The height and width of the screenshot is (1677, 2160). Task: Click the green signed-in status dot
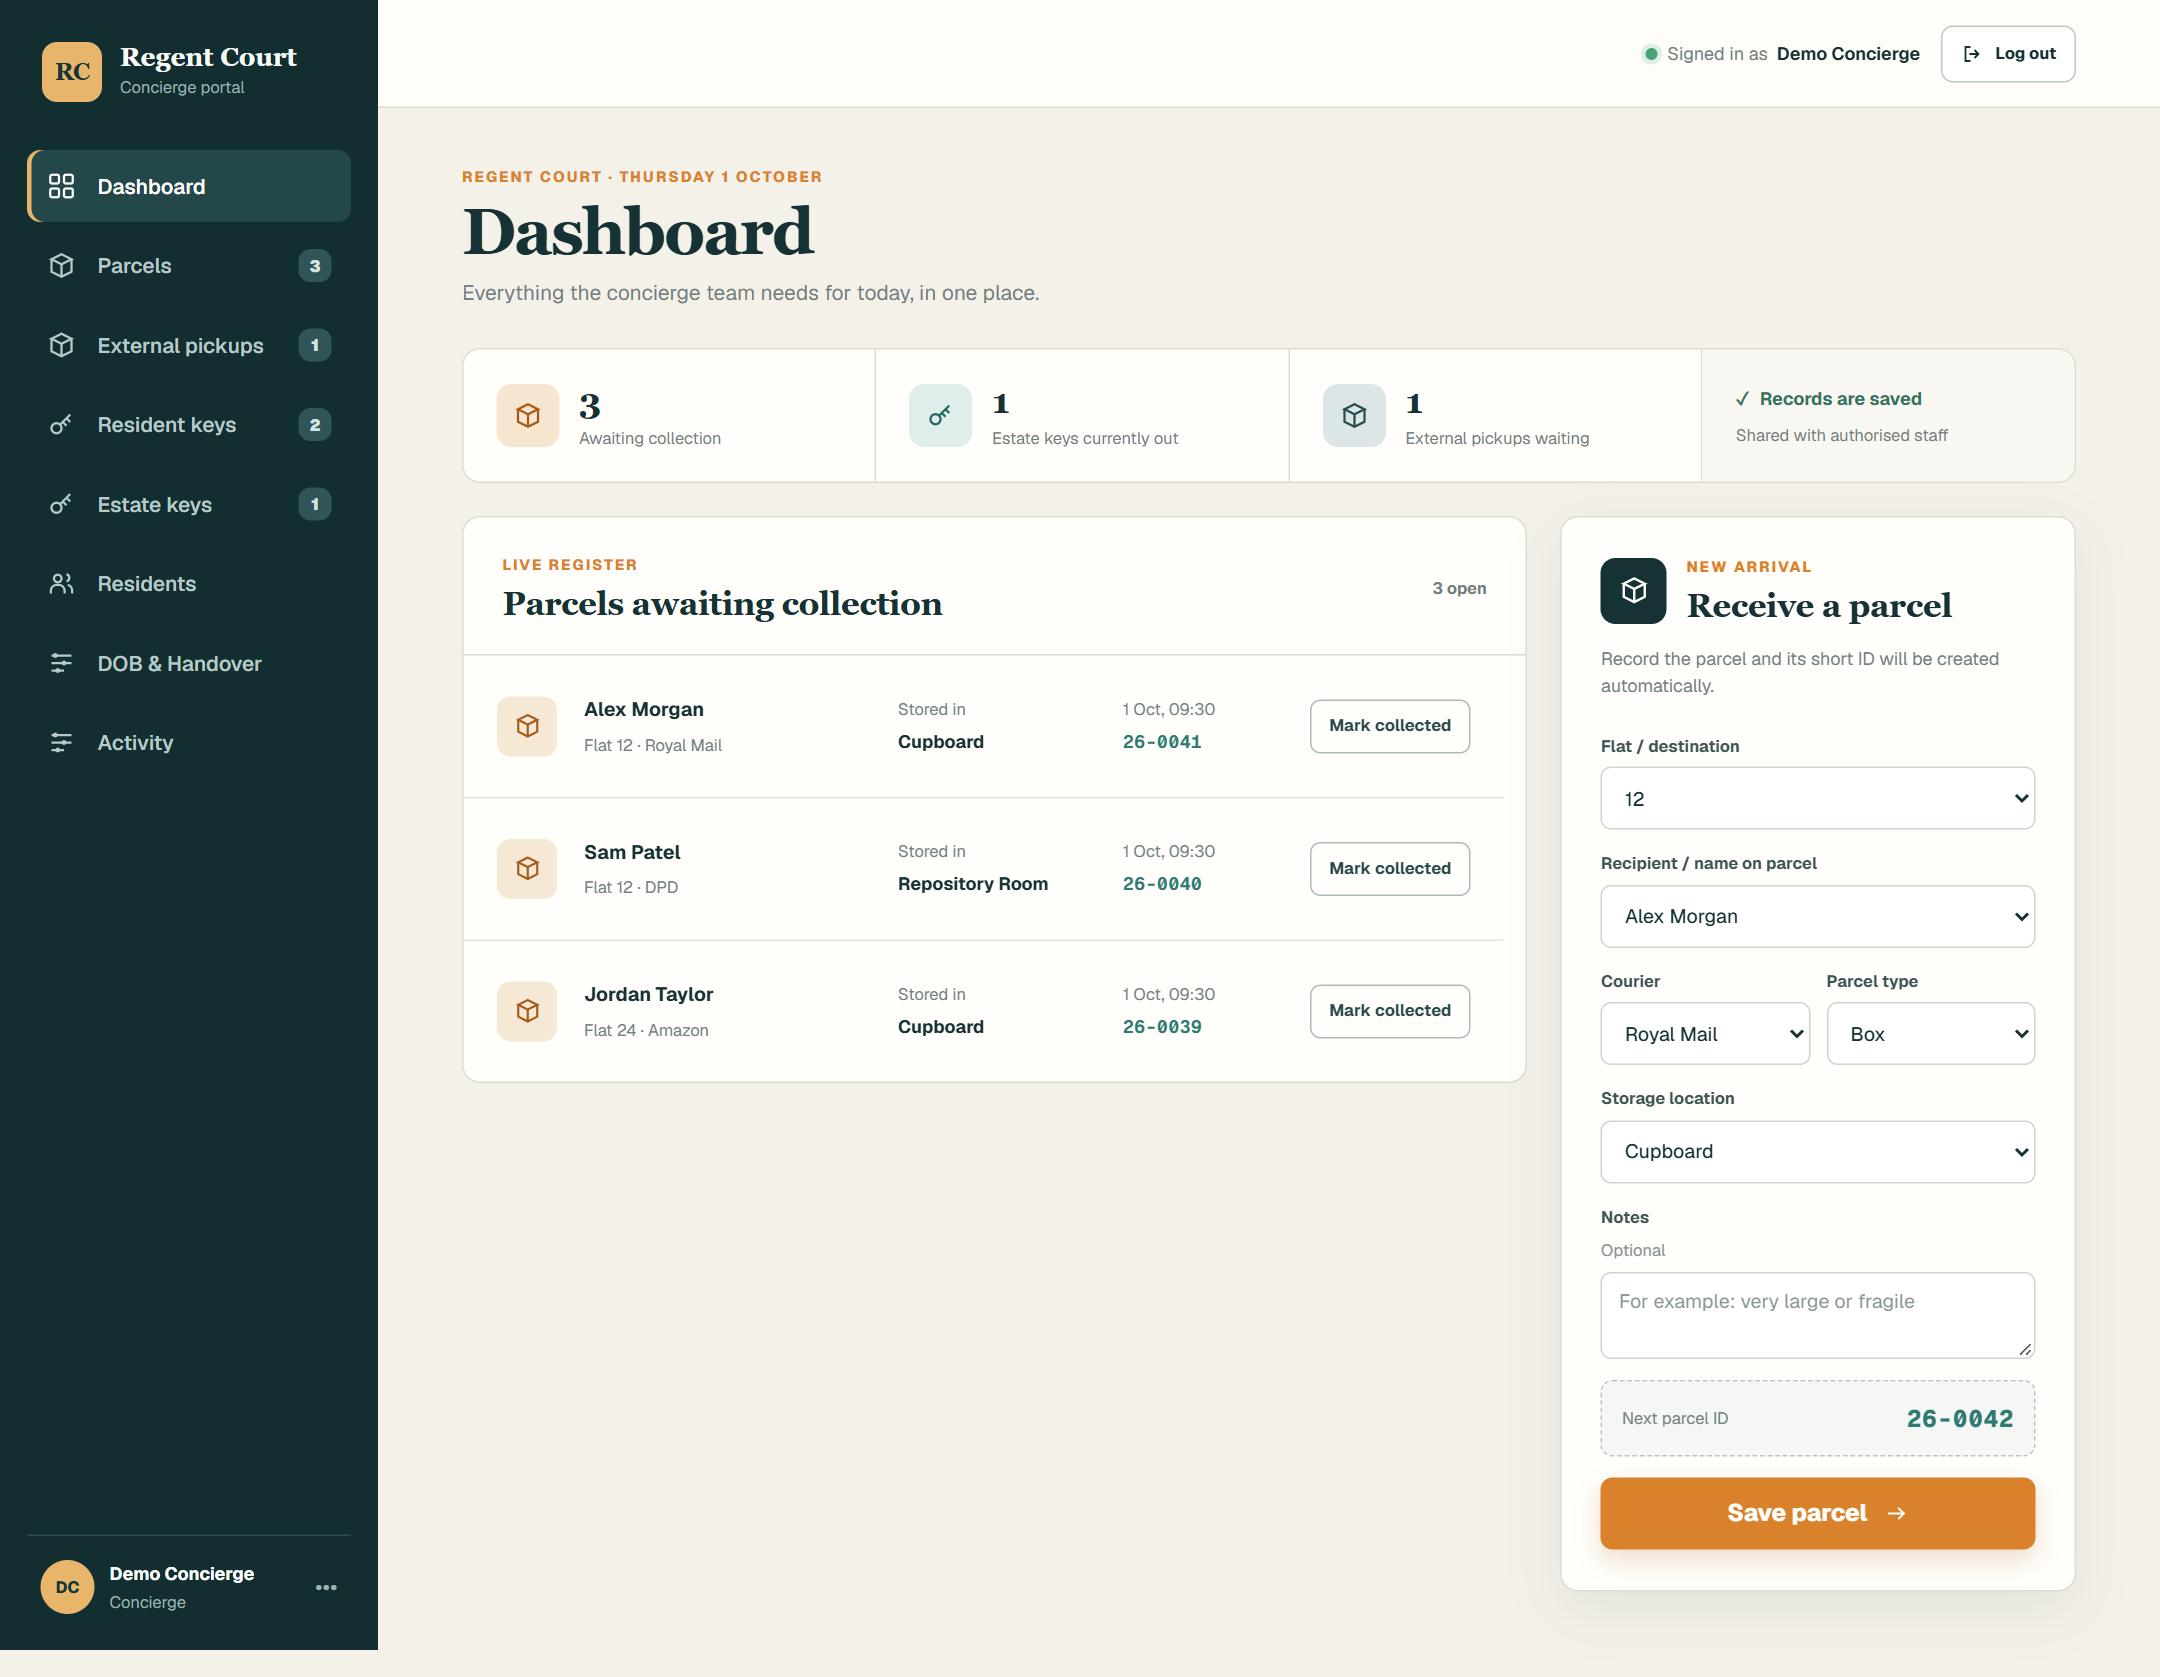click(x=1651, y=54)
